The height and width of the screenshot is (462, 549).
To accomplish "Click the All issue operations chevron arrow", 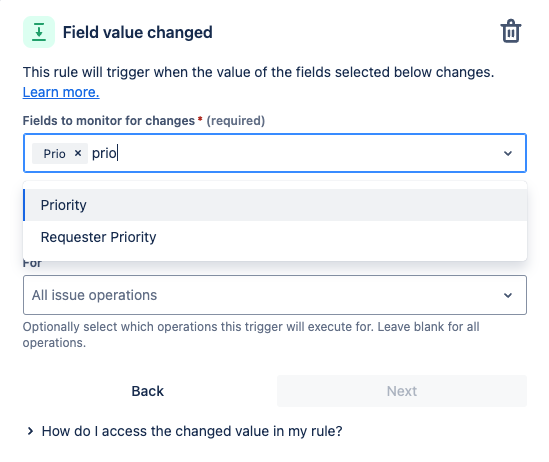I will click(508, 295).
